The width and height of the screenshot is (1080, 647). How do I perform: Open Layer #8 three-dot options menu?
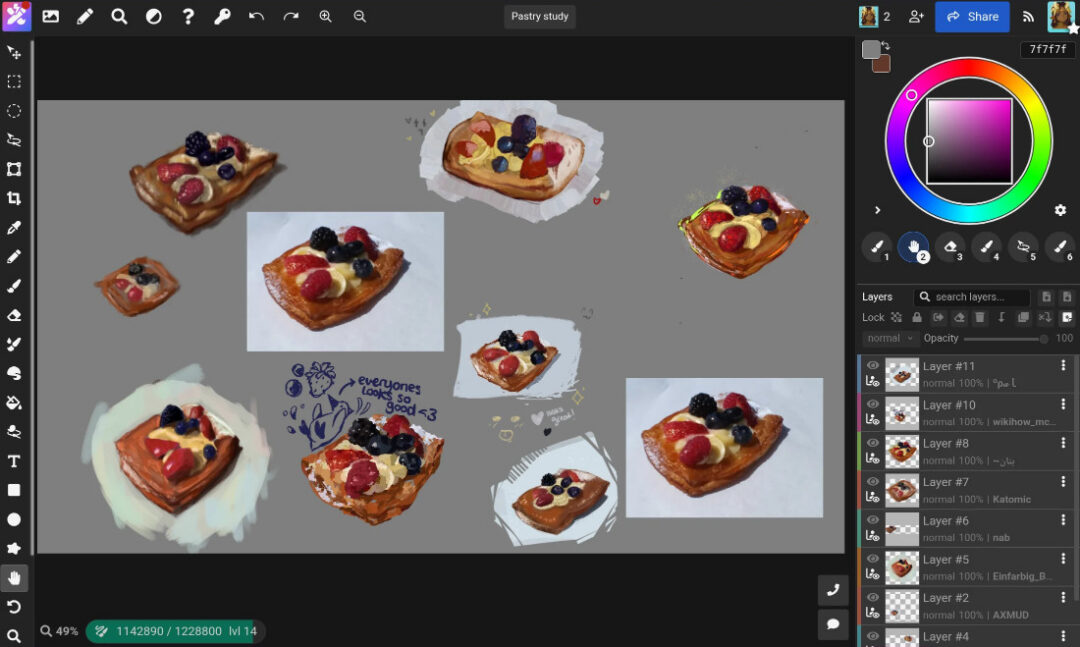click(x=1063, y=443)
